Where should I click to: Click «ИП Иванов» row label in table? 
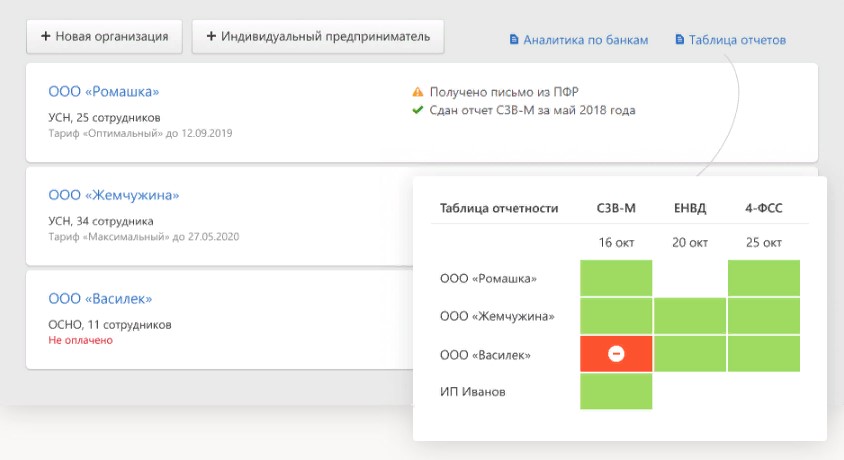click(x=473, y=392)
